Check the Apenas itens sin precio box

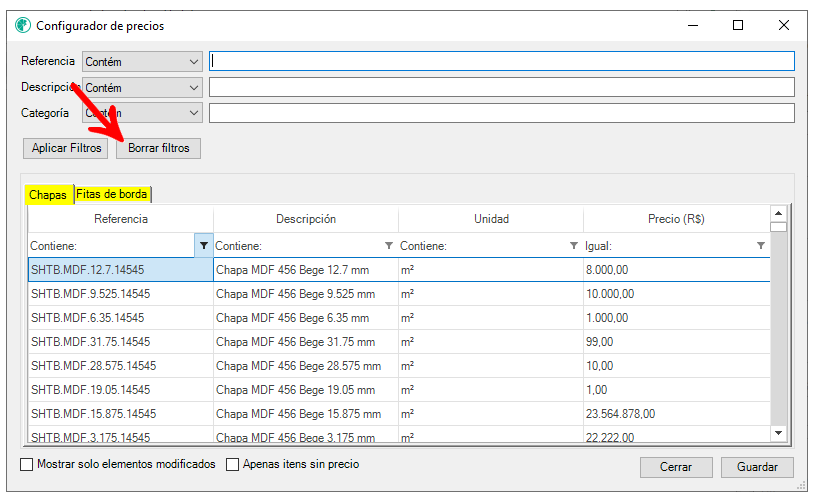tap(233, 465)
